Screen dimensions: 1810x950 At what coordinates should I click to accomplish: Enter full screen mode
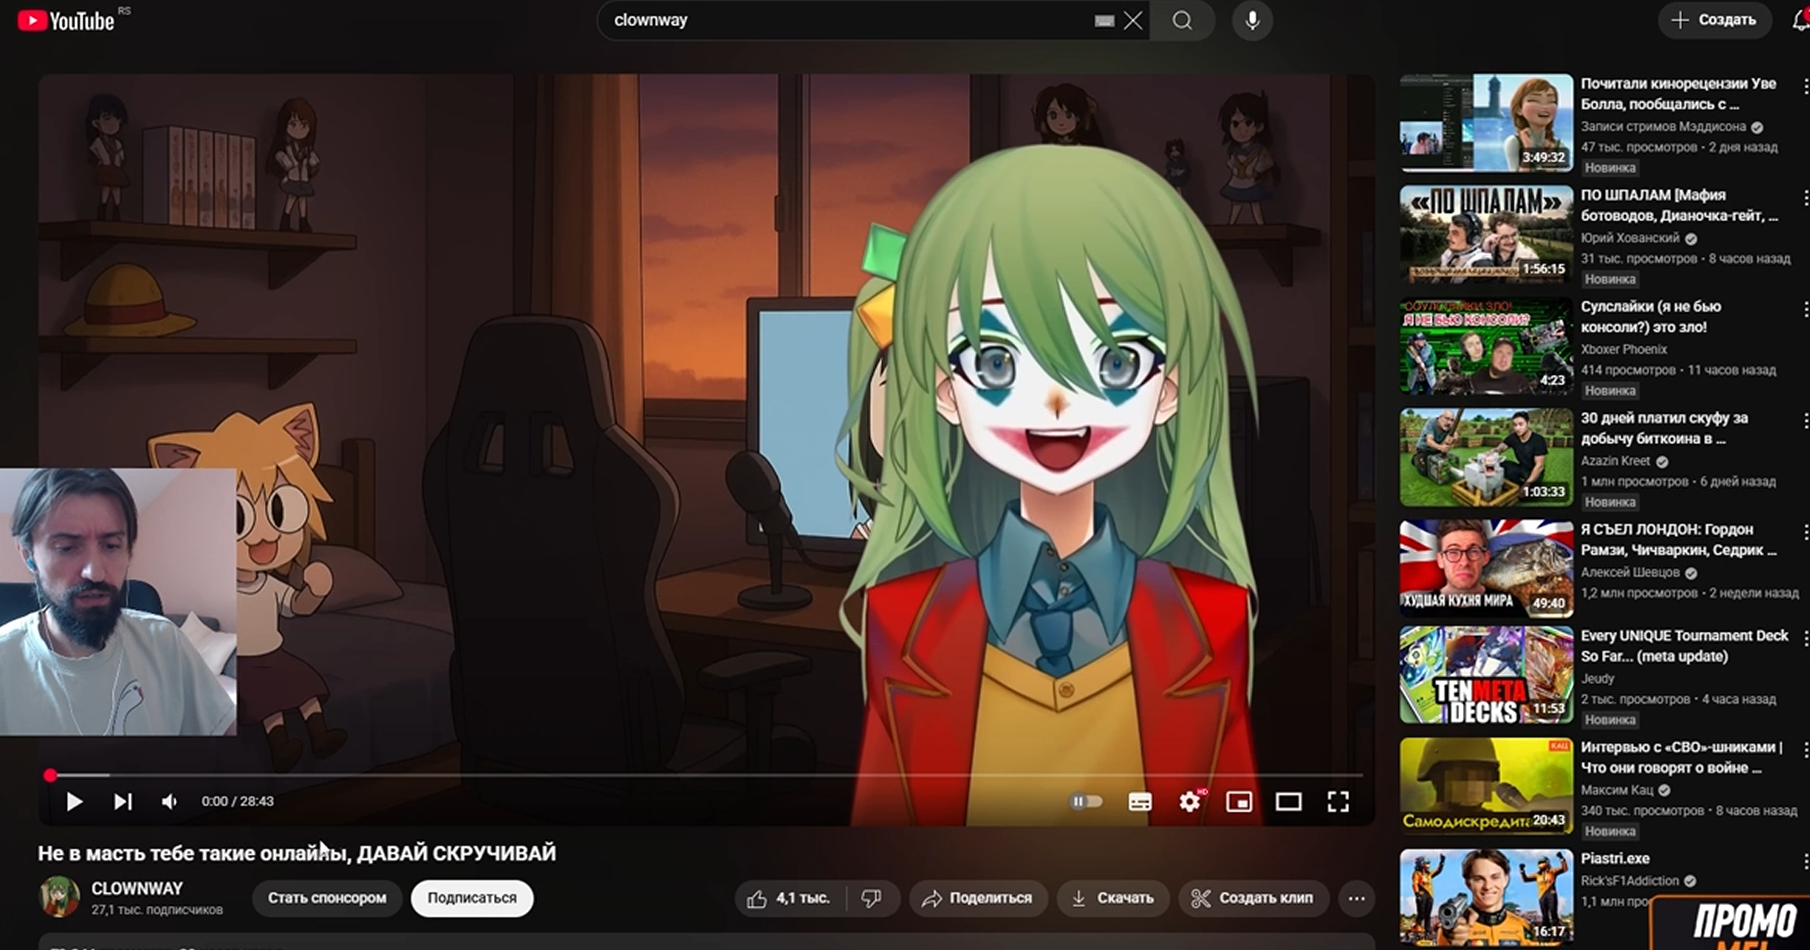pos(1338,801)
